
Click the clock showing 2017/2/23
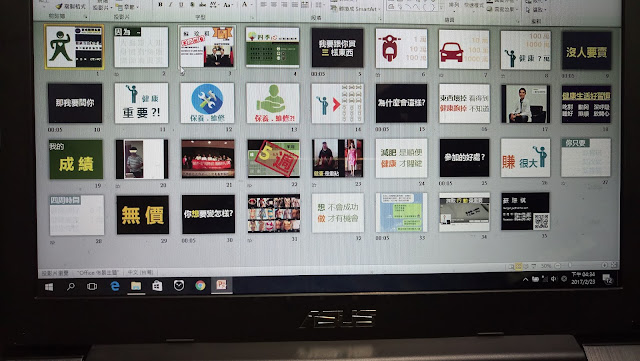(583, 278)
